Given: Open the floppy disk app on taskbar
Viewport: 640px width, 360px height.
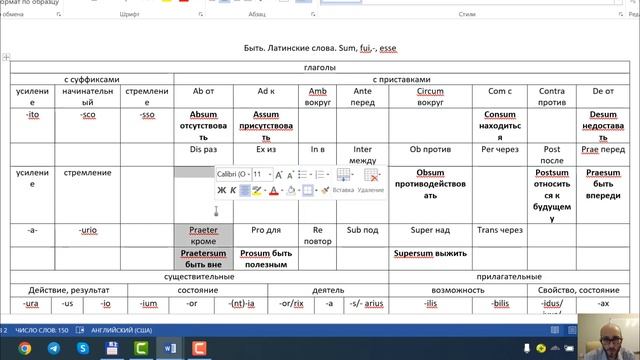Looking at the screenshot, I should 112,349.
